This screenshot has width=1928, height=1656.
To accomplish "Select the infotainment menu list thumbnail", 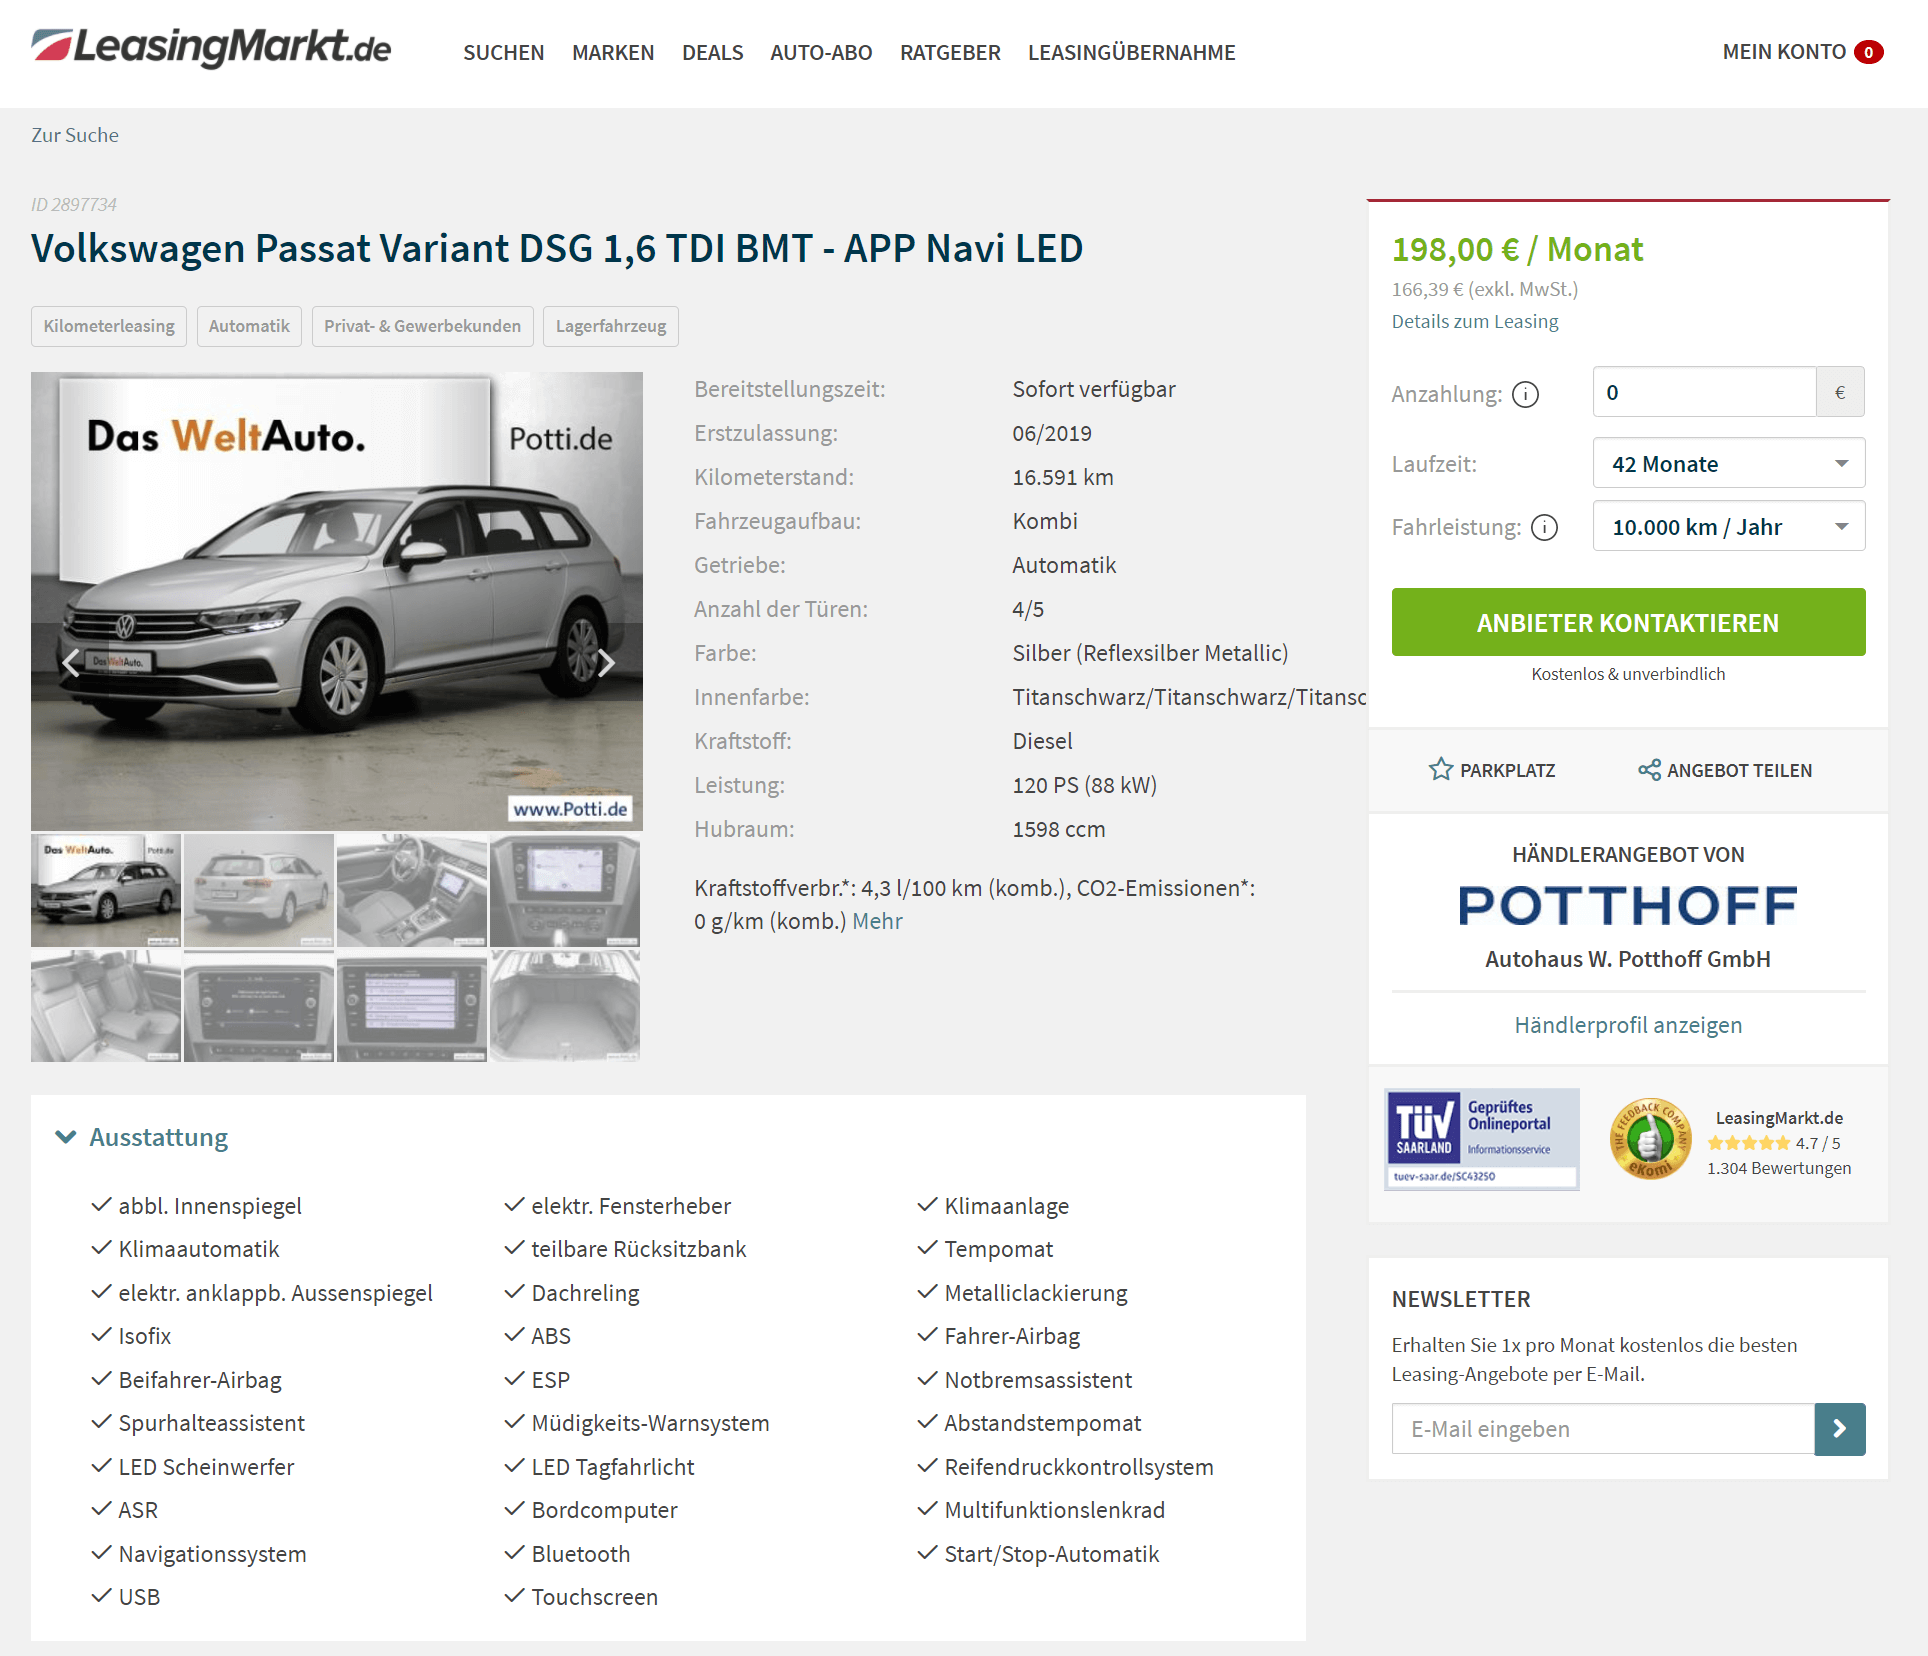I will [x=412, y=1005].
